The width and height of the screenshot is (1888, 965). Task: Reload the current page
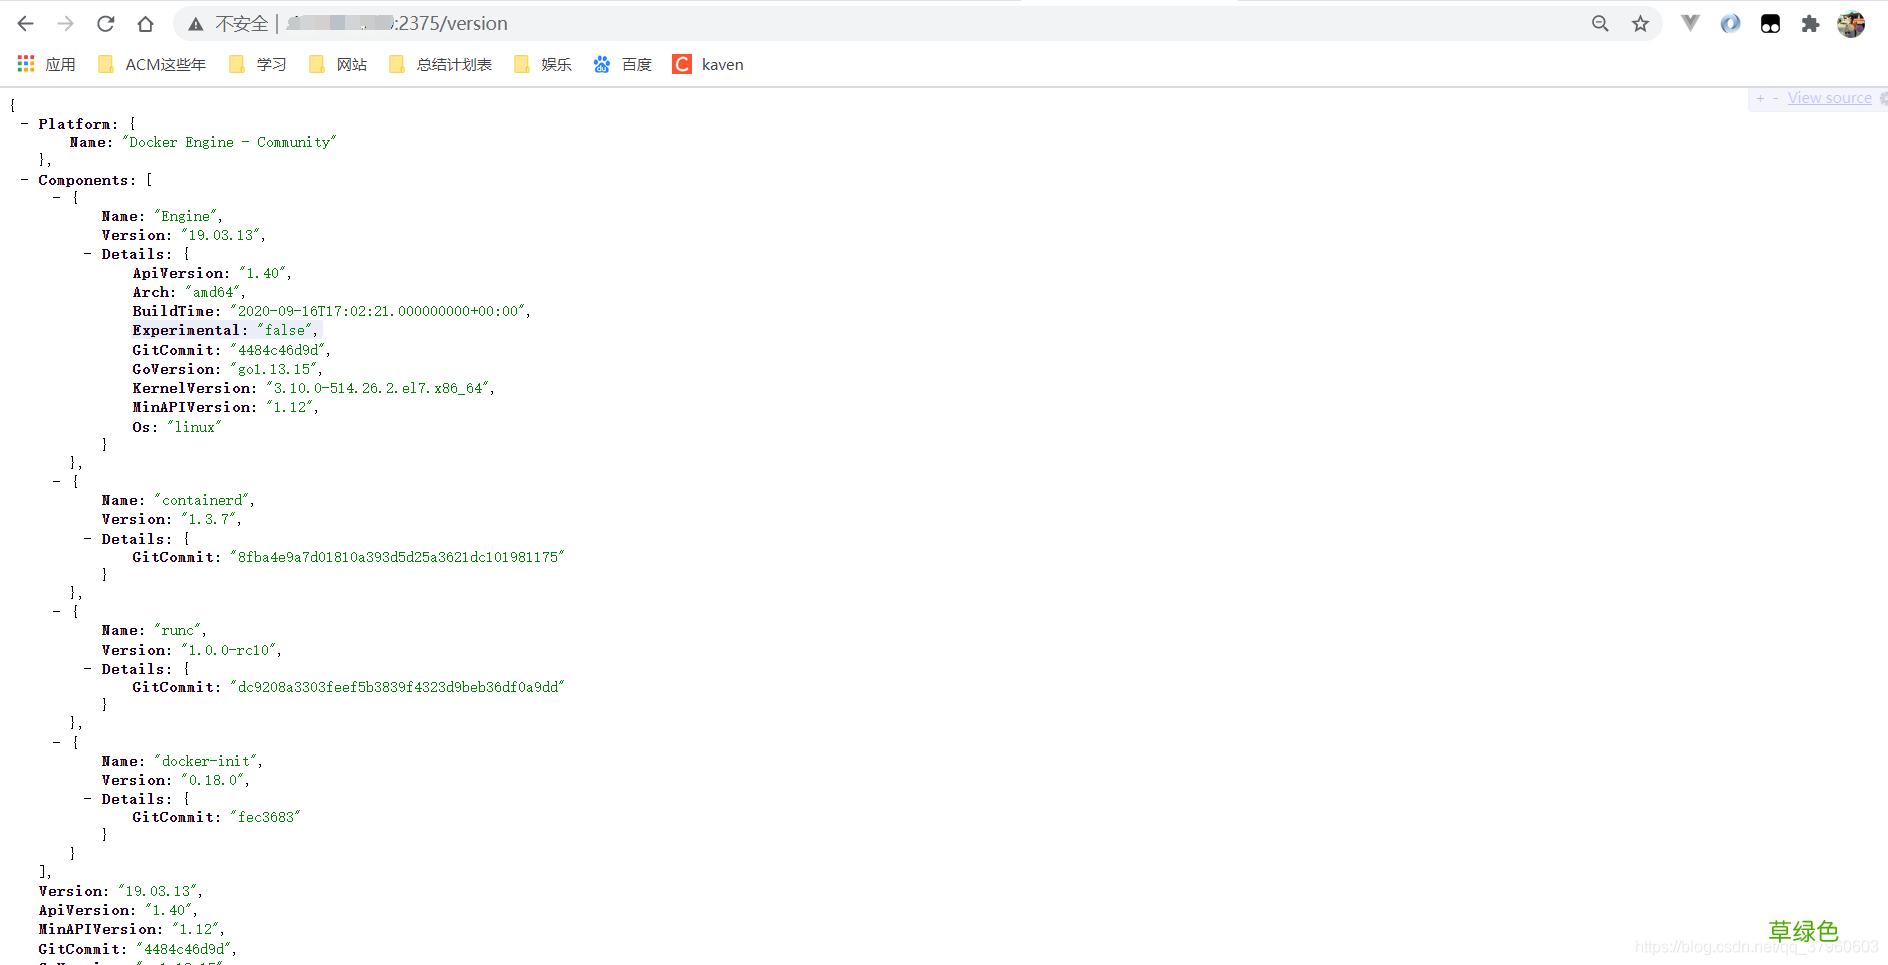[x=105, y=24]
